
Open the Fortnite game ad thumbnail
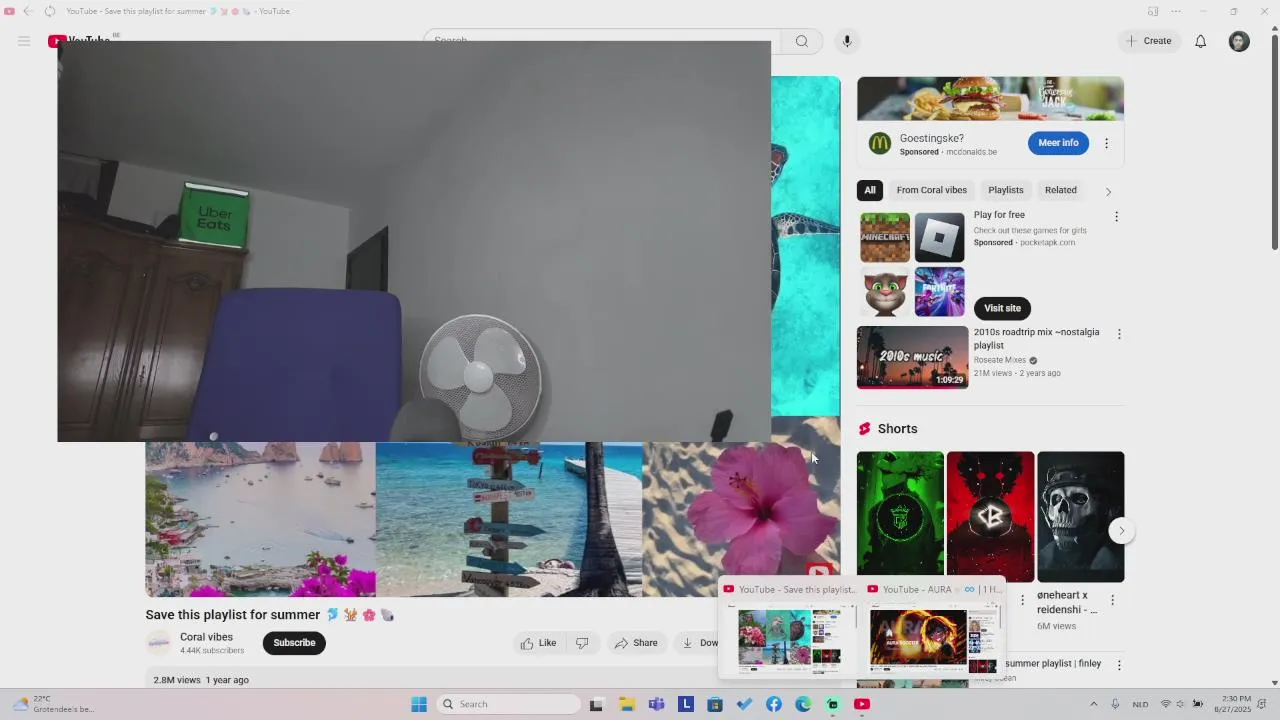tap(940, 292)
